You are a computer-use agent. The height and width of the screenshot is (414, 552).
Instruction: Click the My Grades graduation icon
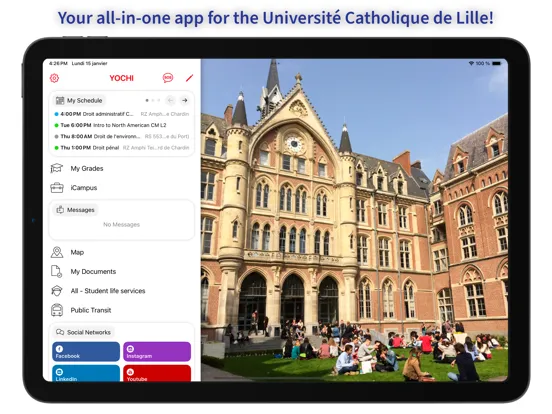pos(57,168)
